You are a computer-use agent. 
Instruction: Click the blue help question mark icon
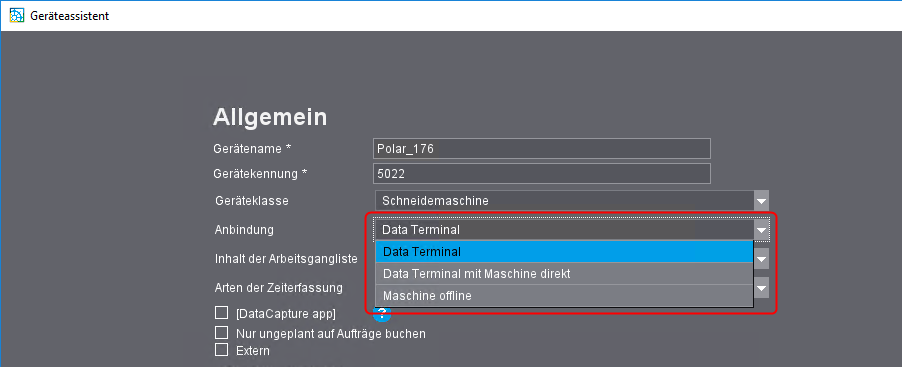(x=382, y=314)
